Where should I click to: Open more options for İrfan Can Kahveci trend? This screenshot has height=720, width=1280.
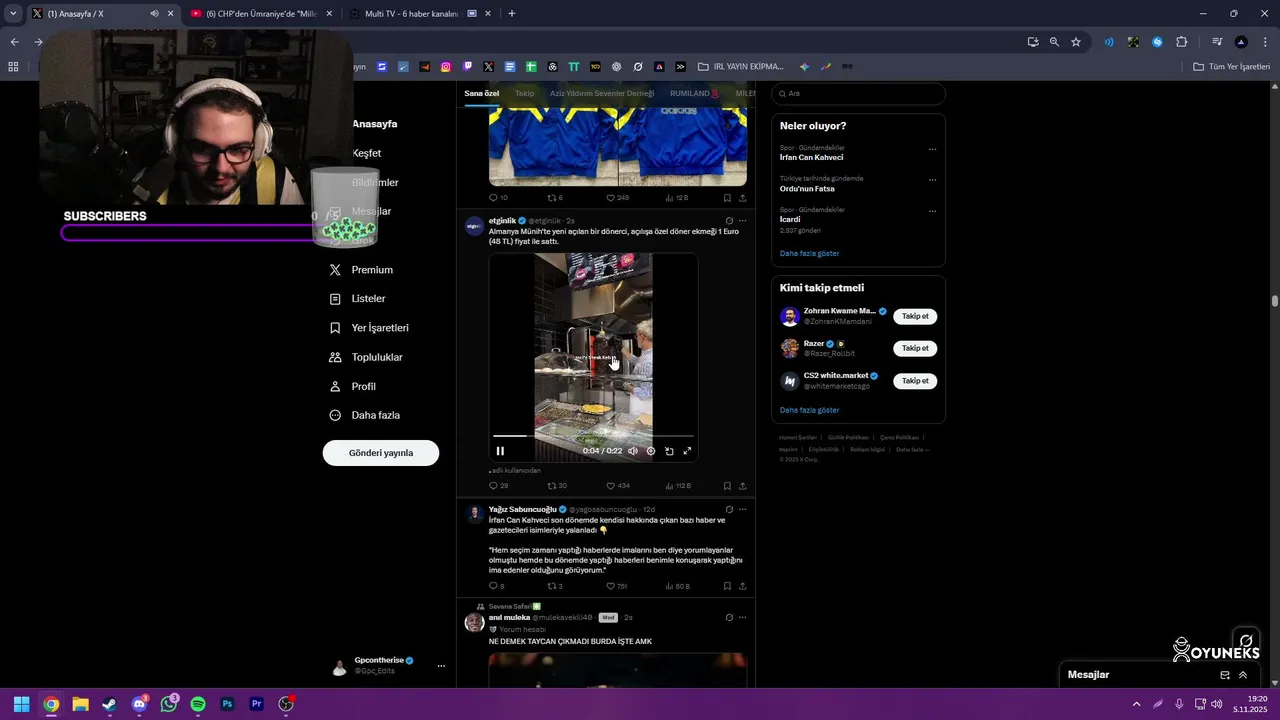click(932, 149)
